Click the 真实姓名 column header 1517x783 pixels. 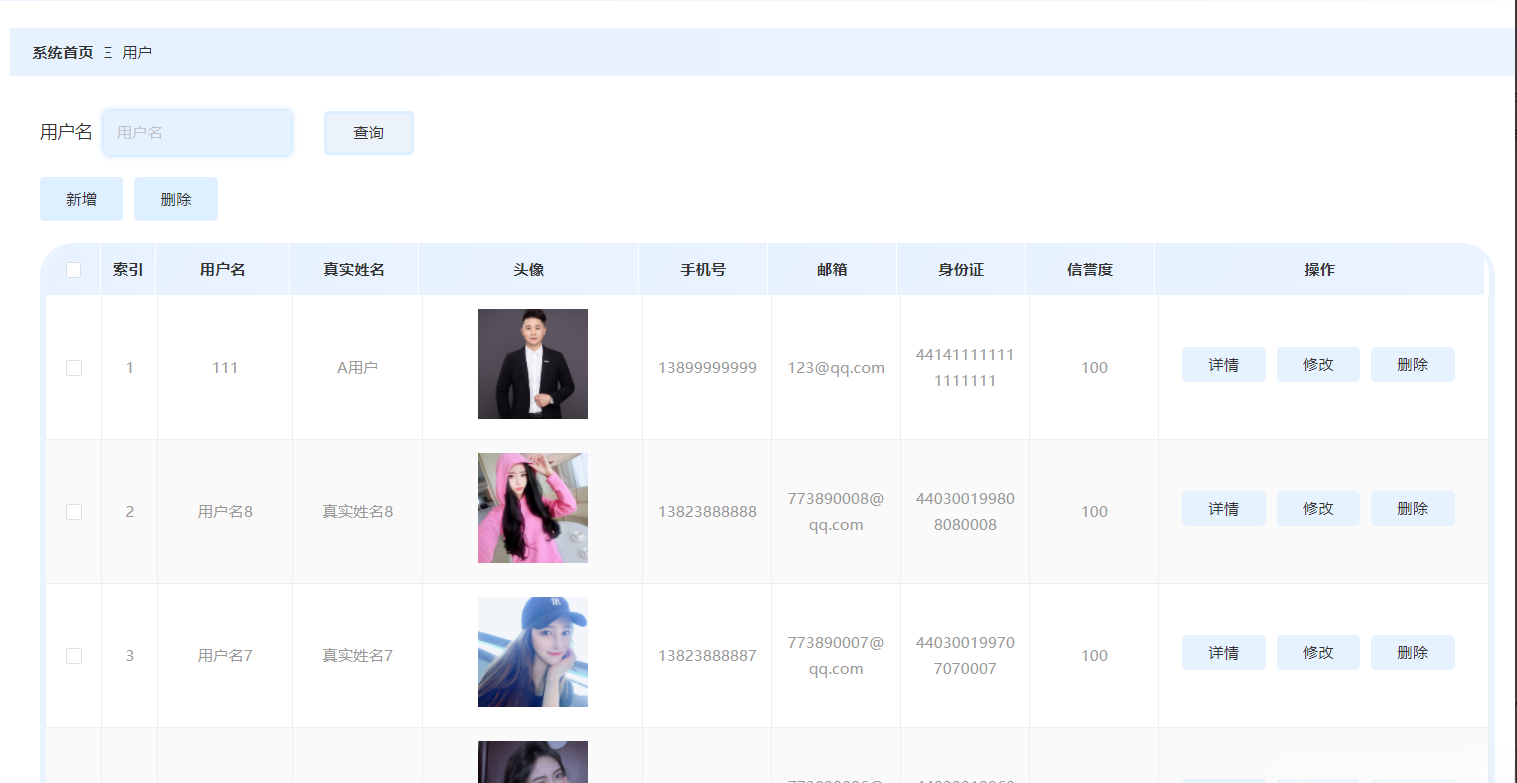click(354, 270)
